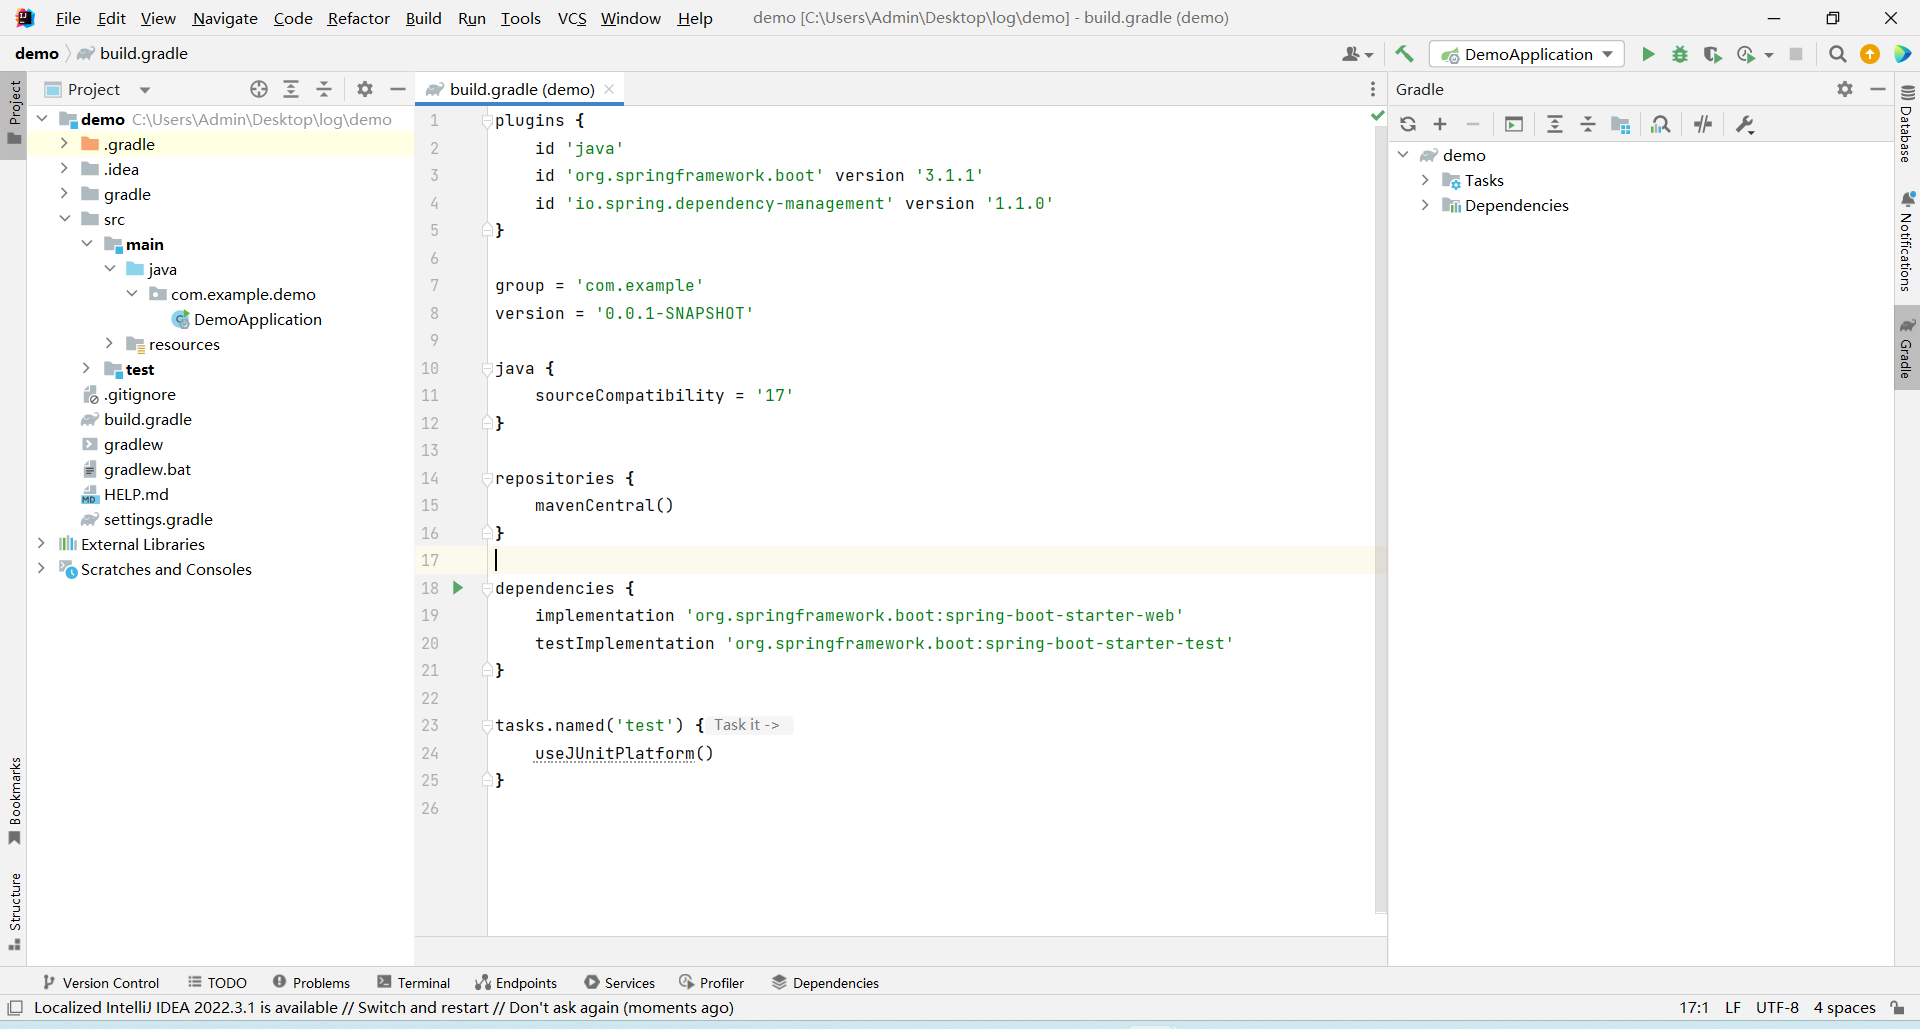The height and width of the screenshot is (1029, 1920).
Task: Reload all Gradle projects
Action: click(1408, 124)
